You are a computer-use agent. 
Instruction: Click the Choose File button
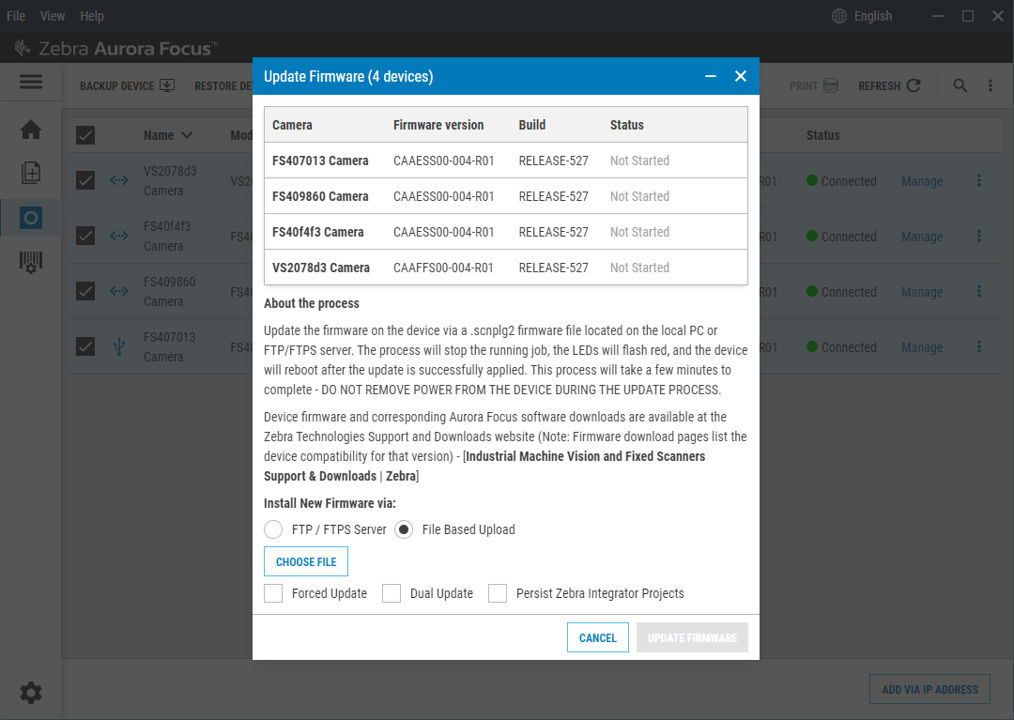306,562
